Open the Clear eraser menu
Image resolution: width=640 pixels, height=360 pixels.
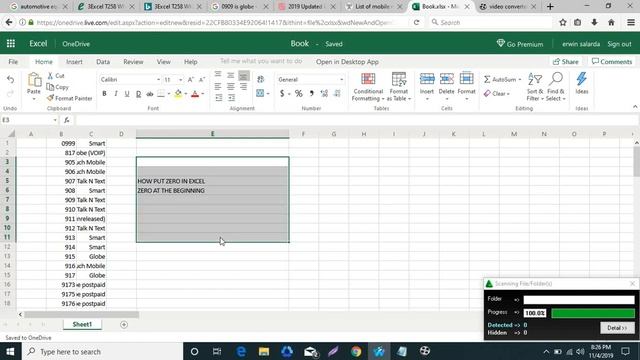pyautogui.click(x=497, y=93)
